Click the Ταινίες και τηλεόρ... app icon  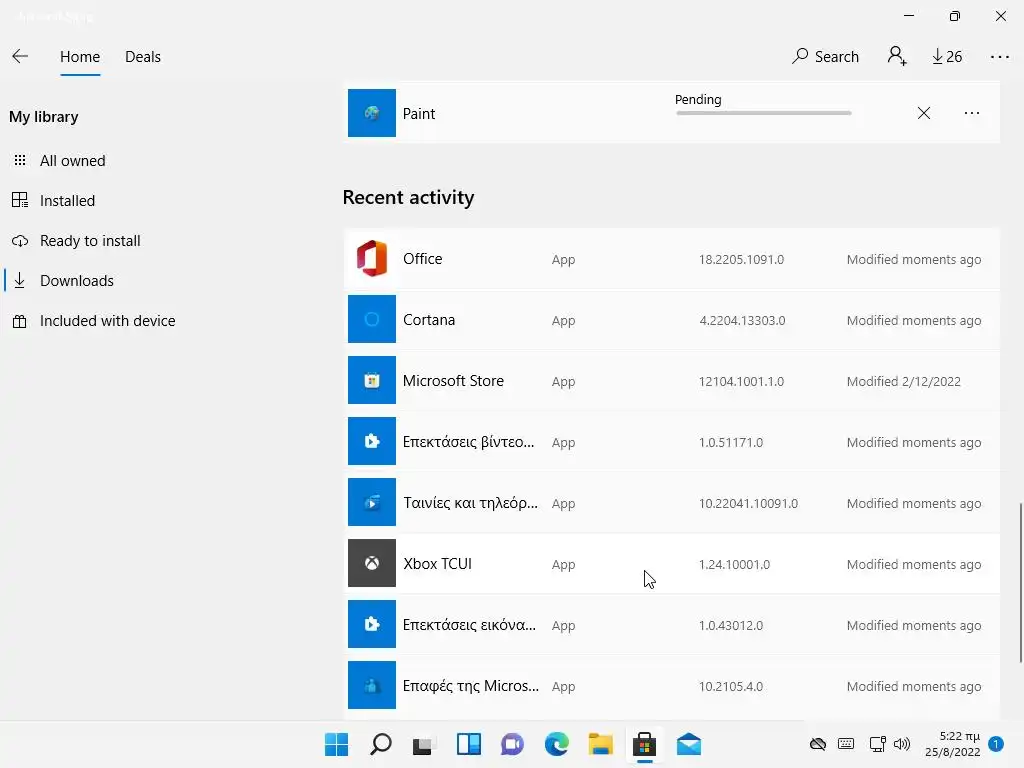[x=372, y=502]
